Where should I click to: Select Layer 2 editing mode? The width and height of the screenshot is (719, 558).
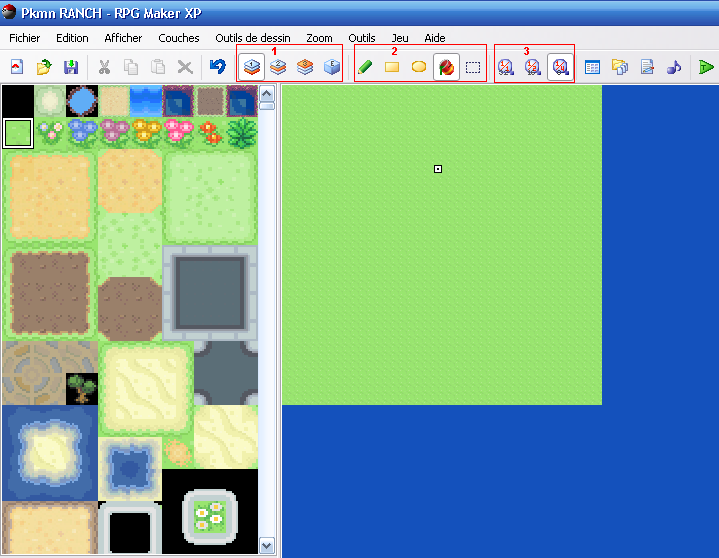coord(278,67)
